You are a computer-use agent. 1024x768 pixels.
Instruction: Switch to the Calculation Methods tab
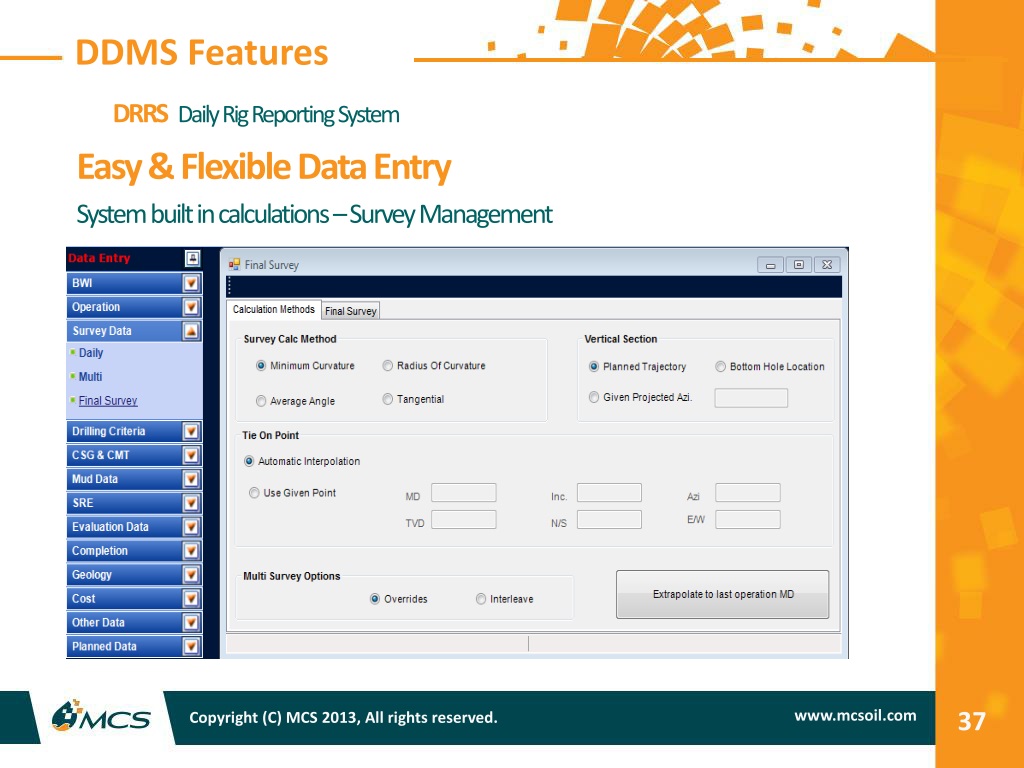tap(274, 310)
